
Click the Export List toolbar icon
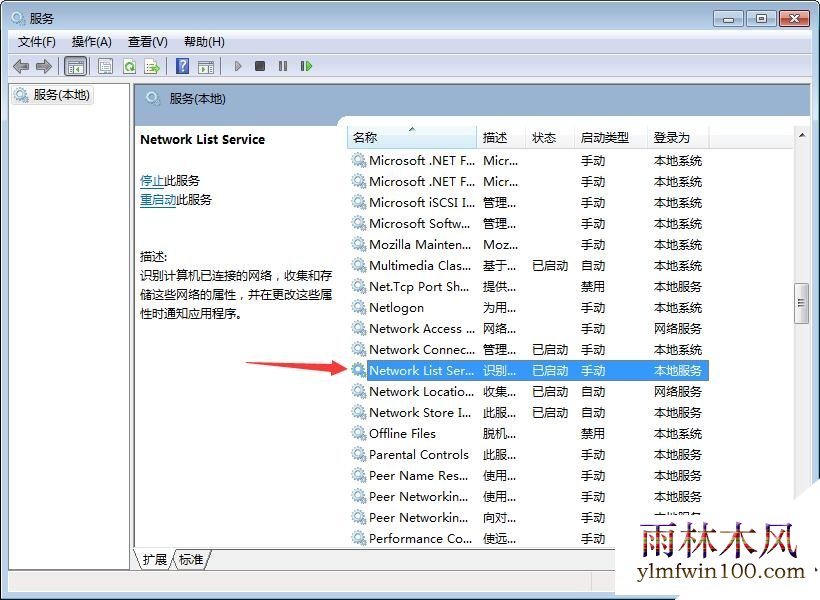coord(152,66)
